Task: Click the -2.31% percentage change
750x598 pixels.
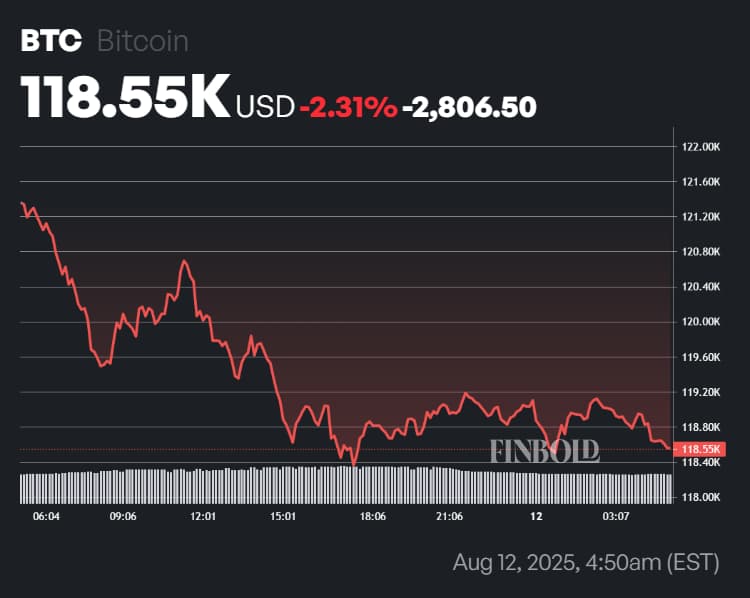Action: click(x=349, y=105)
